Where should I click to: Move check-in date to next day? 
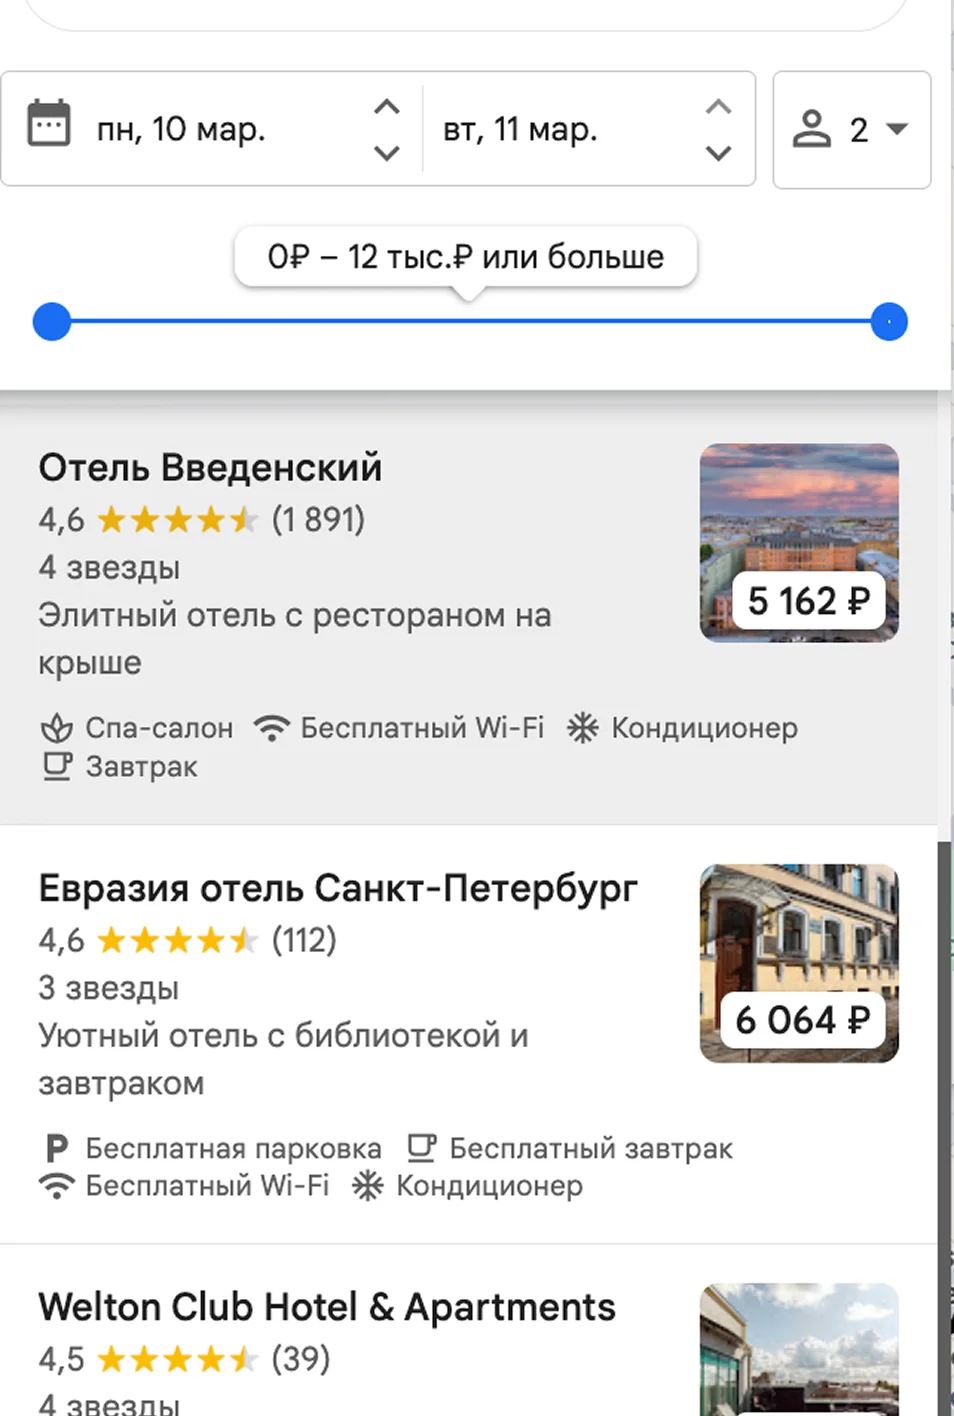point(387,106)
